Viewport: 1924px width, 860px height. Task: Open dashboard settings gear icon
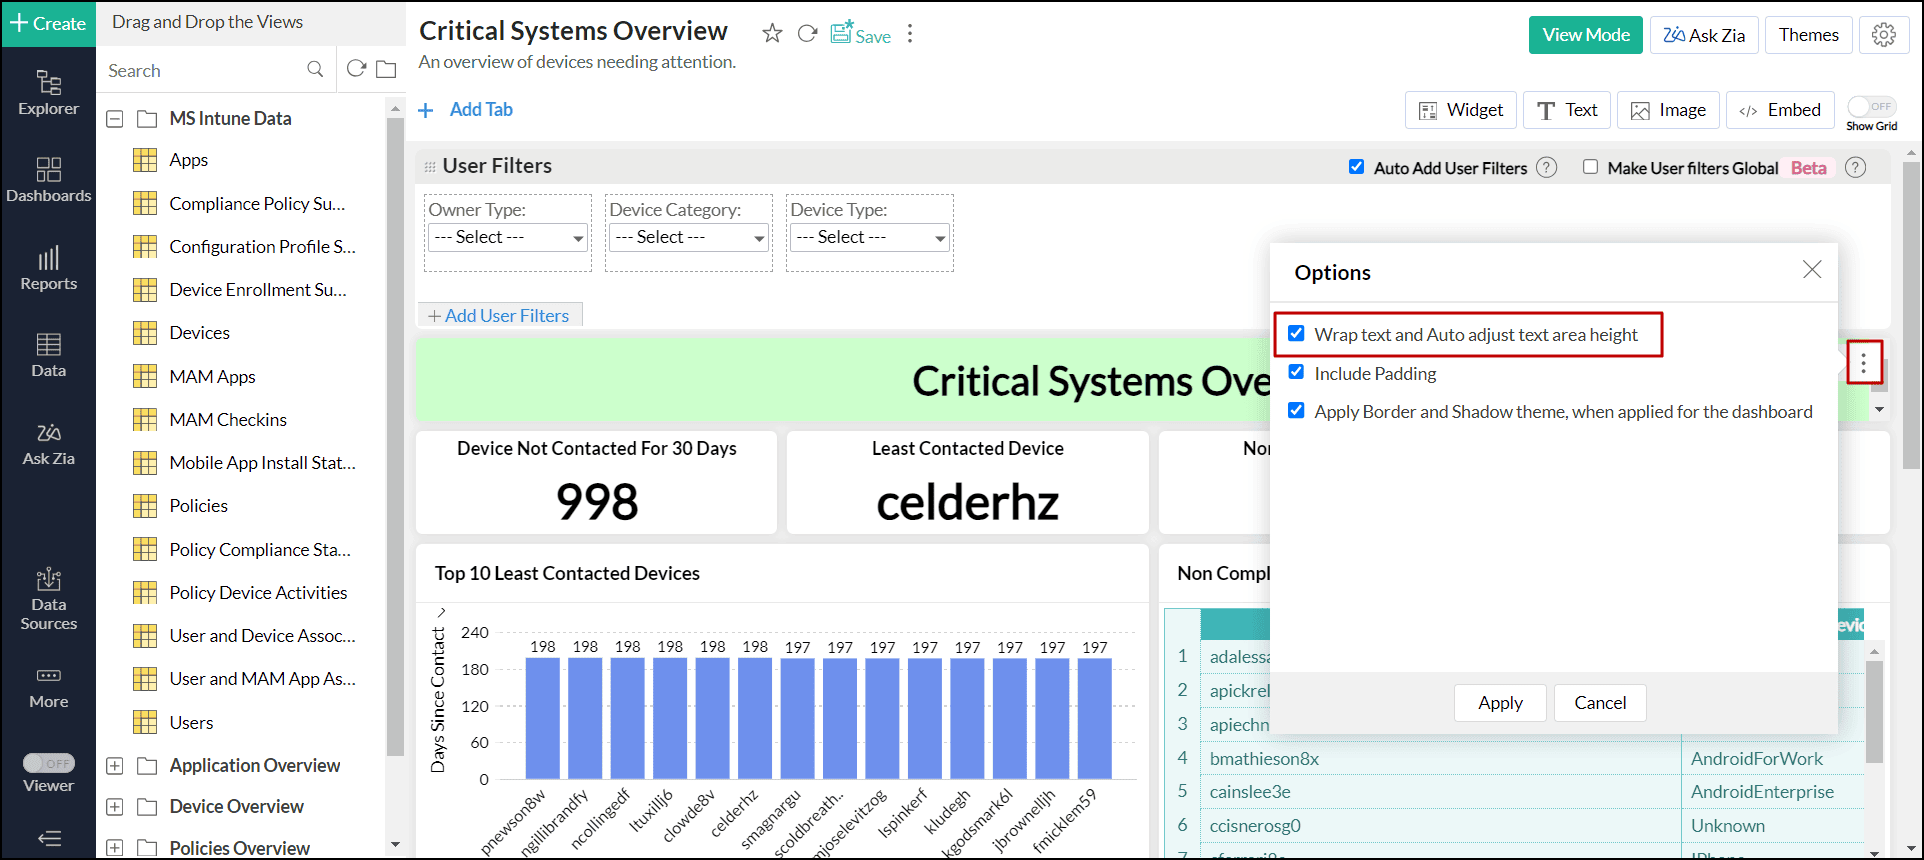coord(1884,35)
